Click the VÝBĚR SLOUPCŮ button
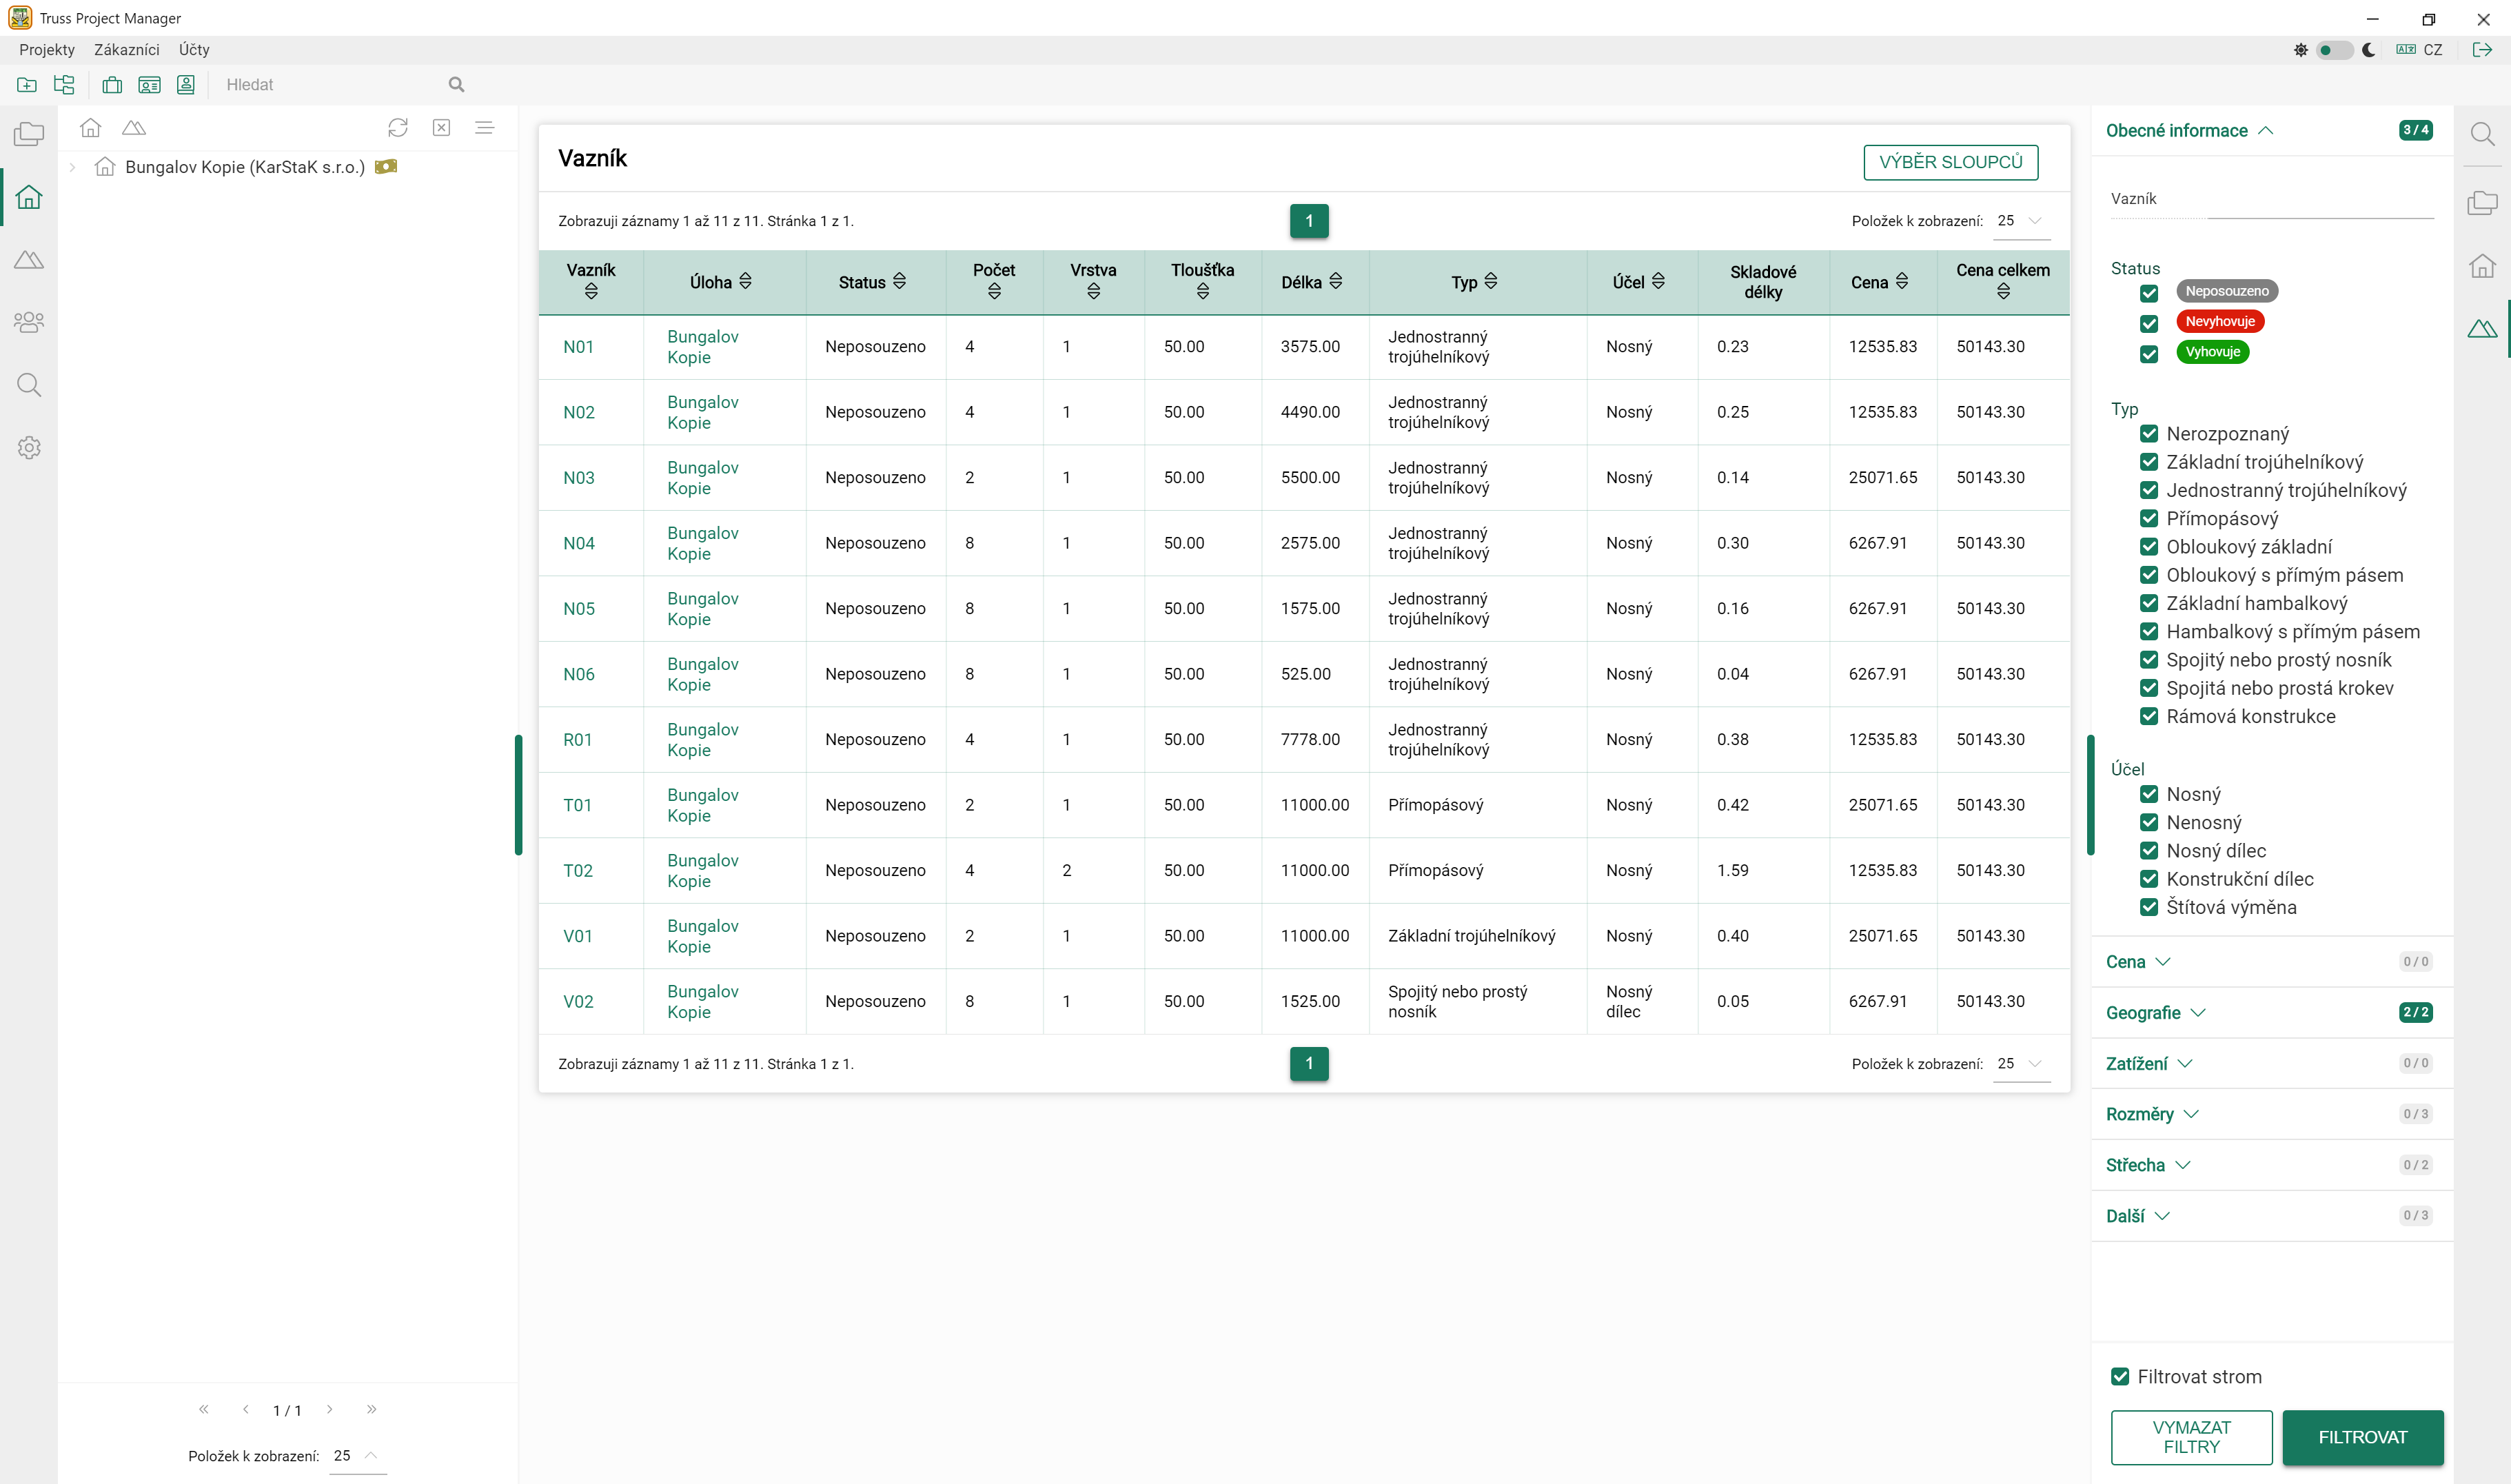2511x1484 pixels. [1950, 162]
